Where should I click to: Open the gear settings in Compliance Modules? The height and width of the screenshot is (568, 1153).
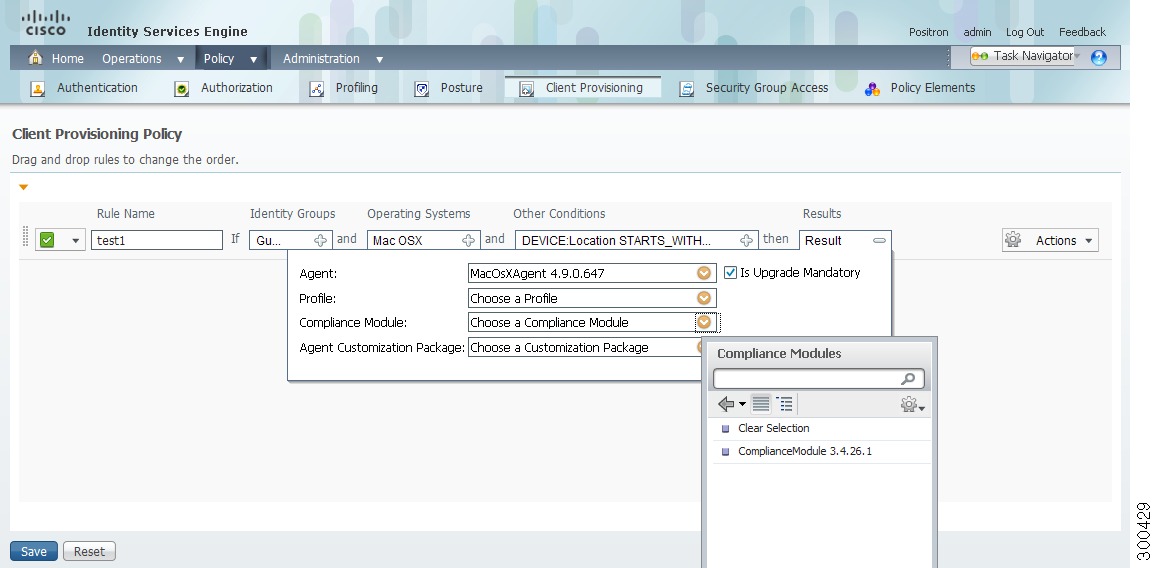click(x=913, y=405)
